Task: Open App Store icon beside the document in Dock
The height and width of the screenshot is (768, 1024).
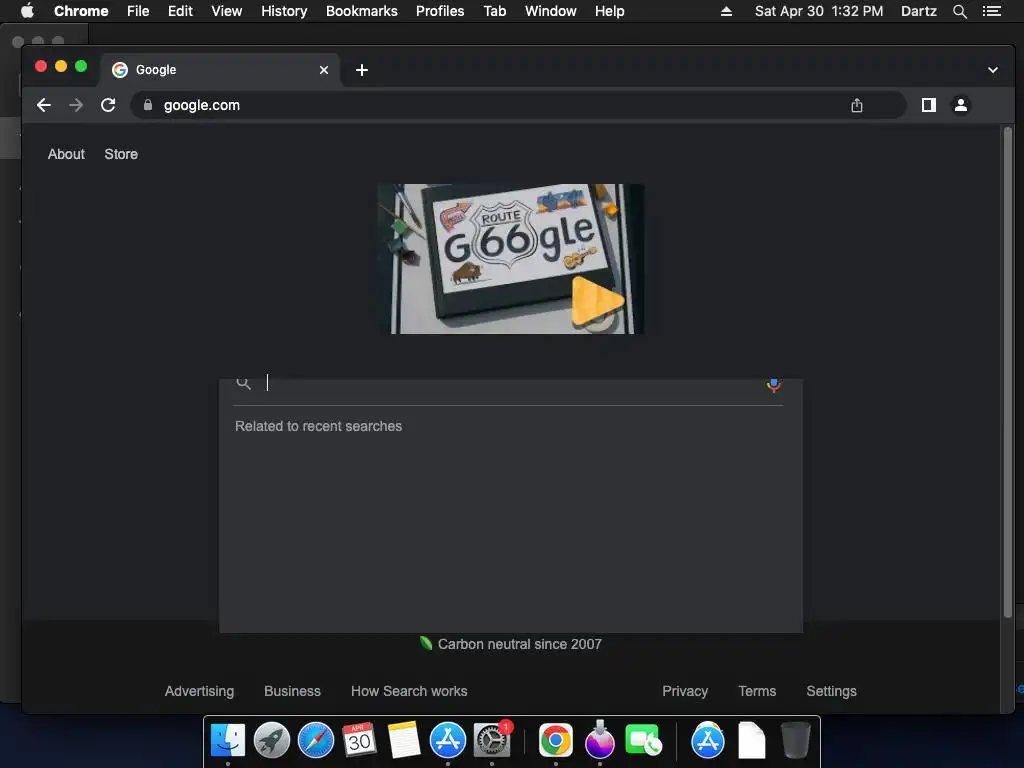Action: pyautogui.click(x=707, y=741)
